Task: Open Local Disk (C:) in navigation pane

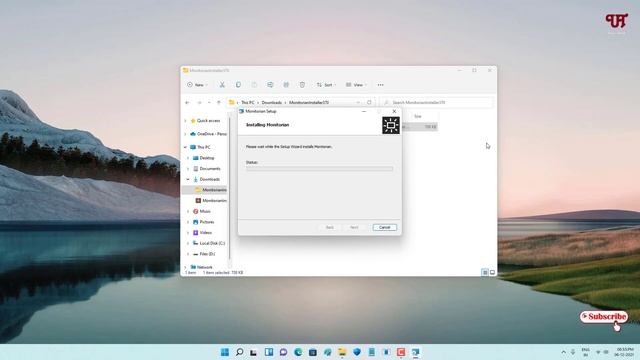Action: 209,243
